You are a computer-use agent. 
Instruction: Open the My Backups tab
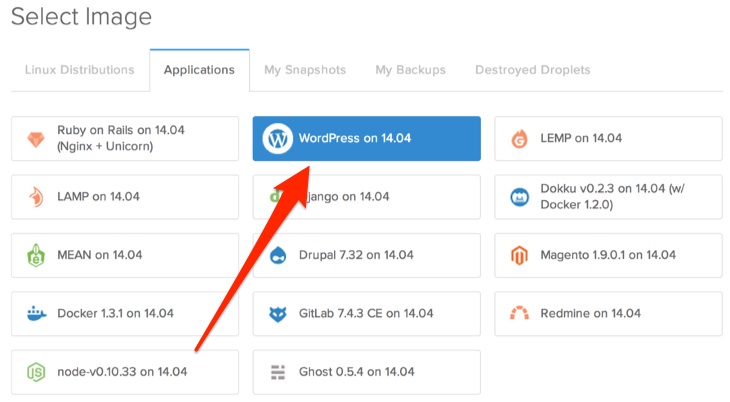coord(411,70)
